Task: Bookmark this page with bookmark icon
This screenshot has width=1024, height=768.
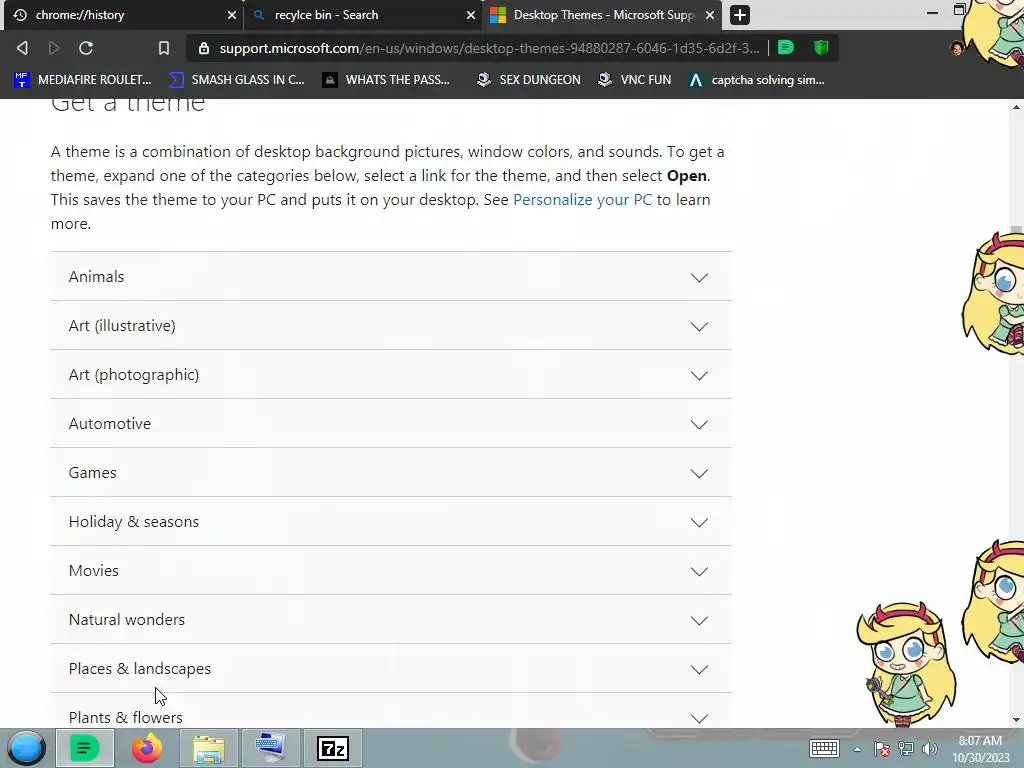Action: (x=163, y=48)
